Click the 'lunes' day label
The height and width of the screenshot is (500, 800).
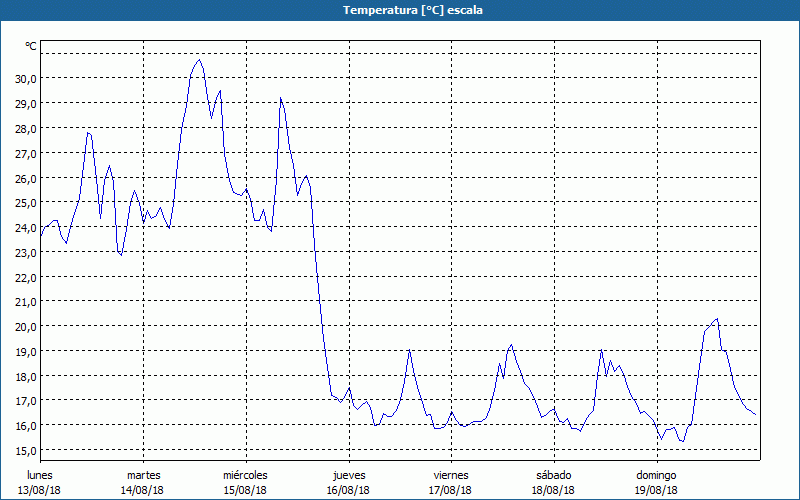pyautogui.click(x=40, y=476)
